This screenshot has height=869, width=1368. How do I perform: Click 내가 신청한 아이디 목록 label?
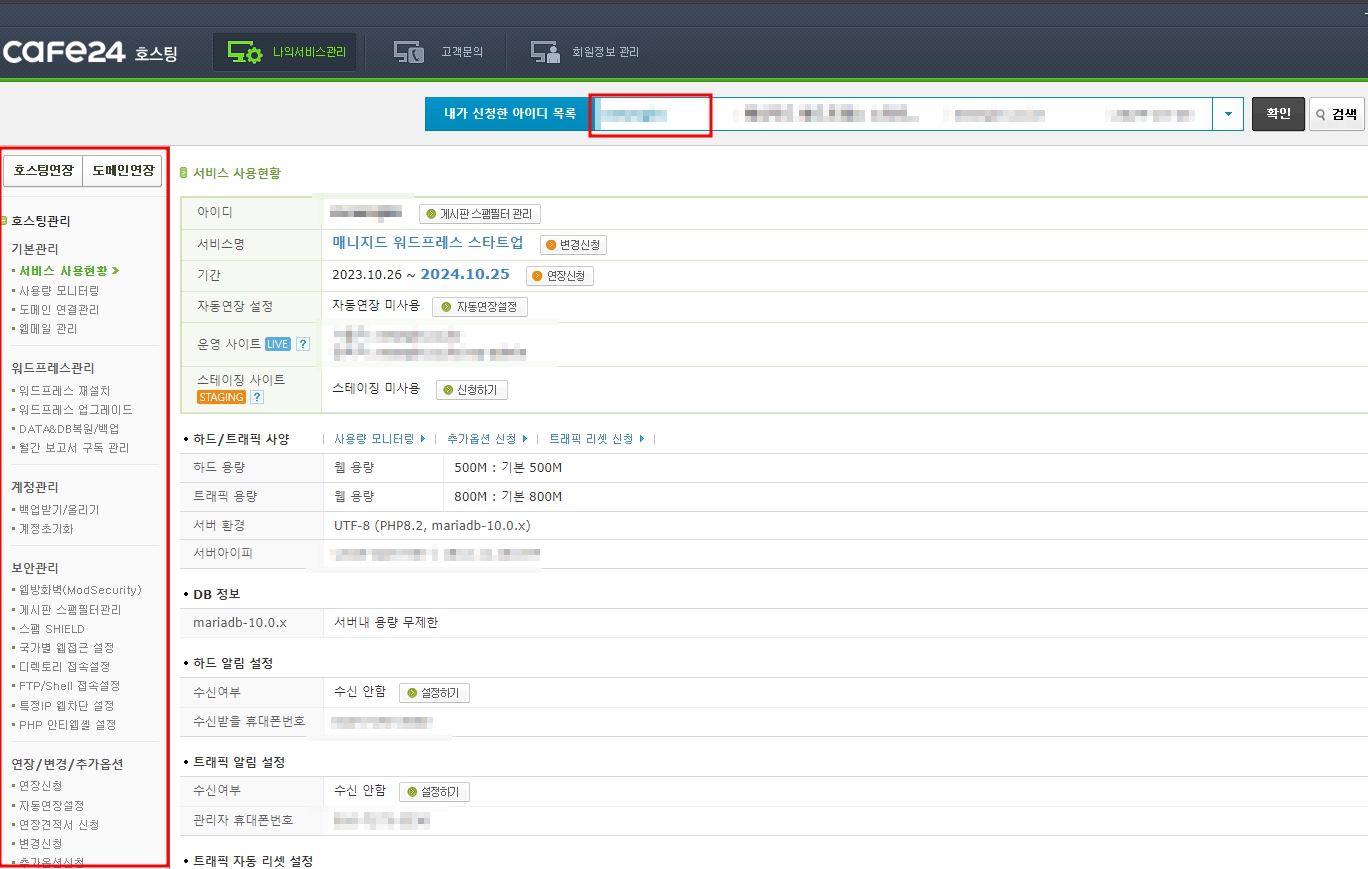pyautogui.click(x=507, y=114)
